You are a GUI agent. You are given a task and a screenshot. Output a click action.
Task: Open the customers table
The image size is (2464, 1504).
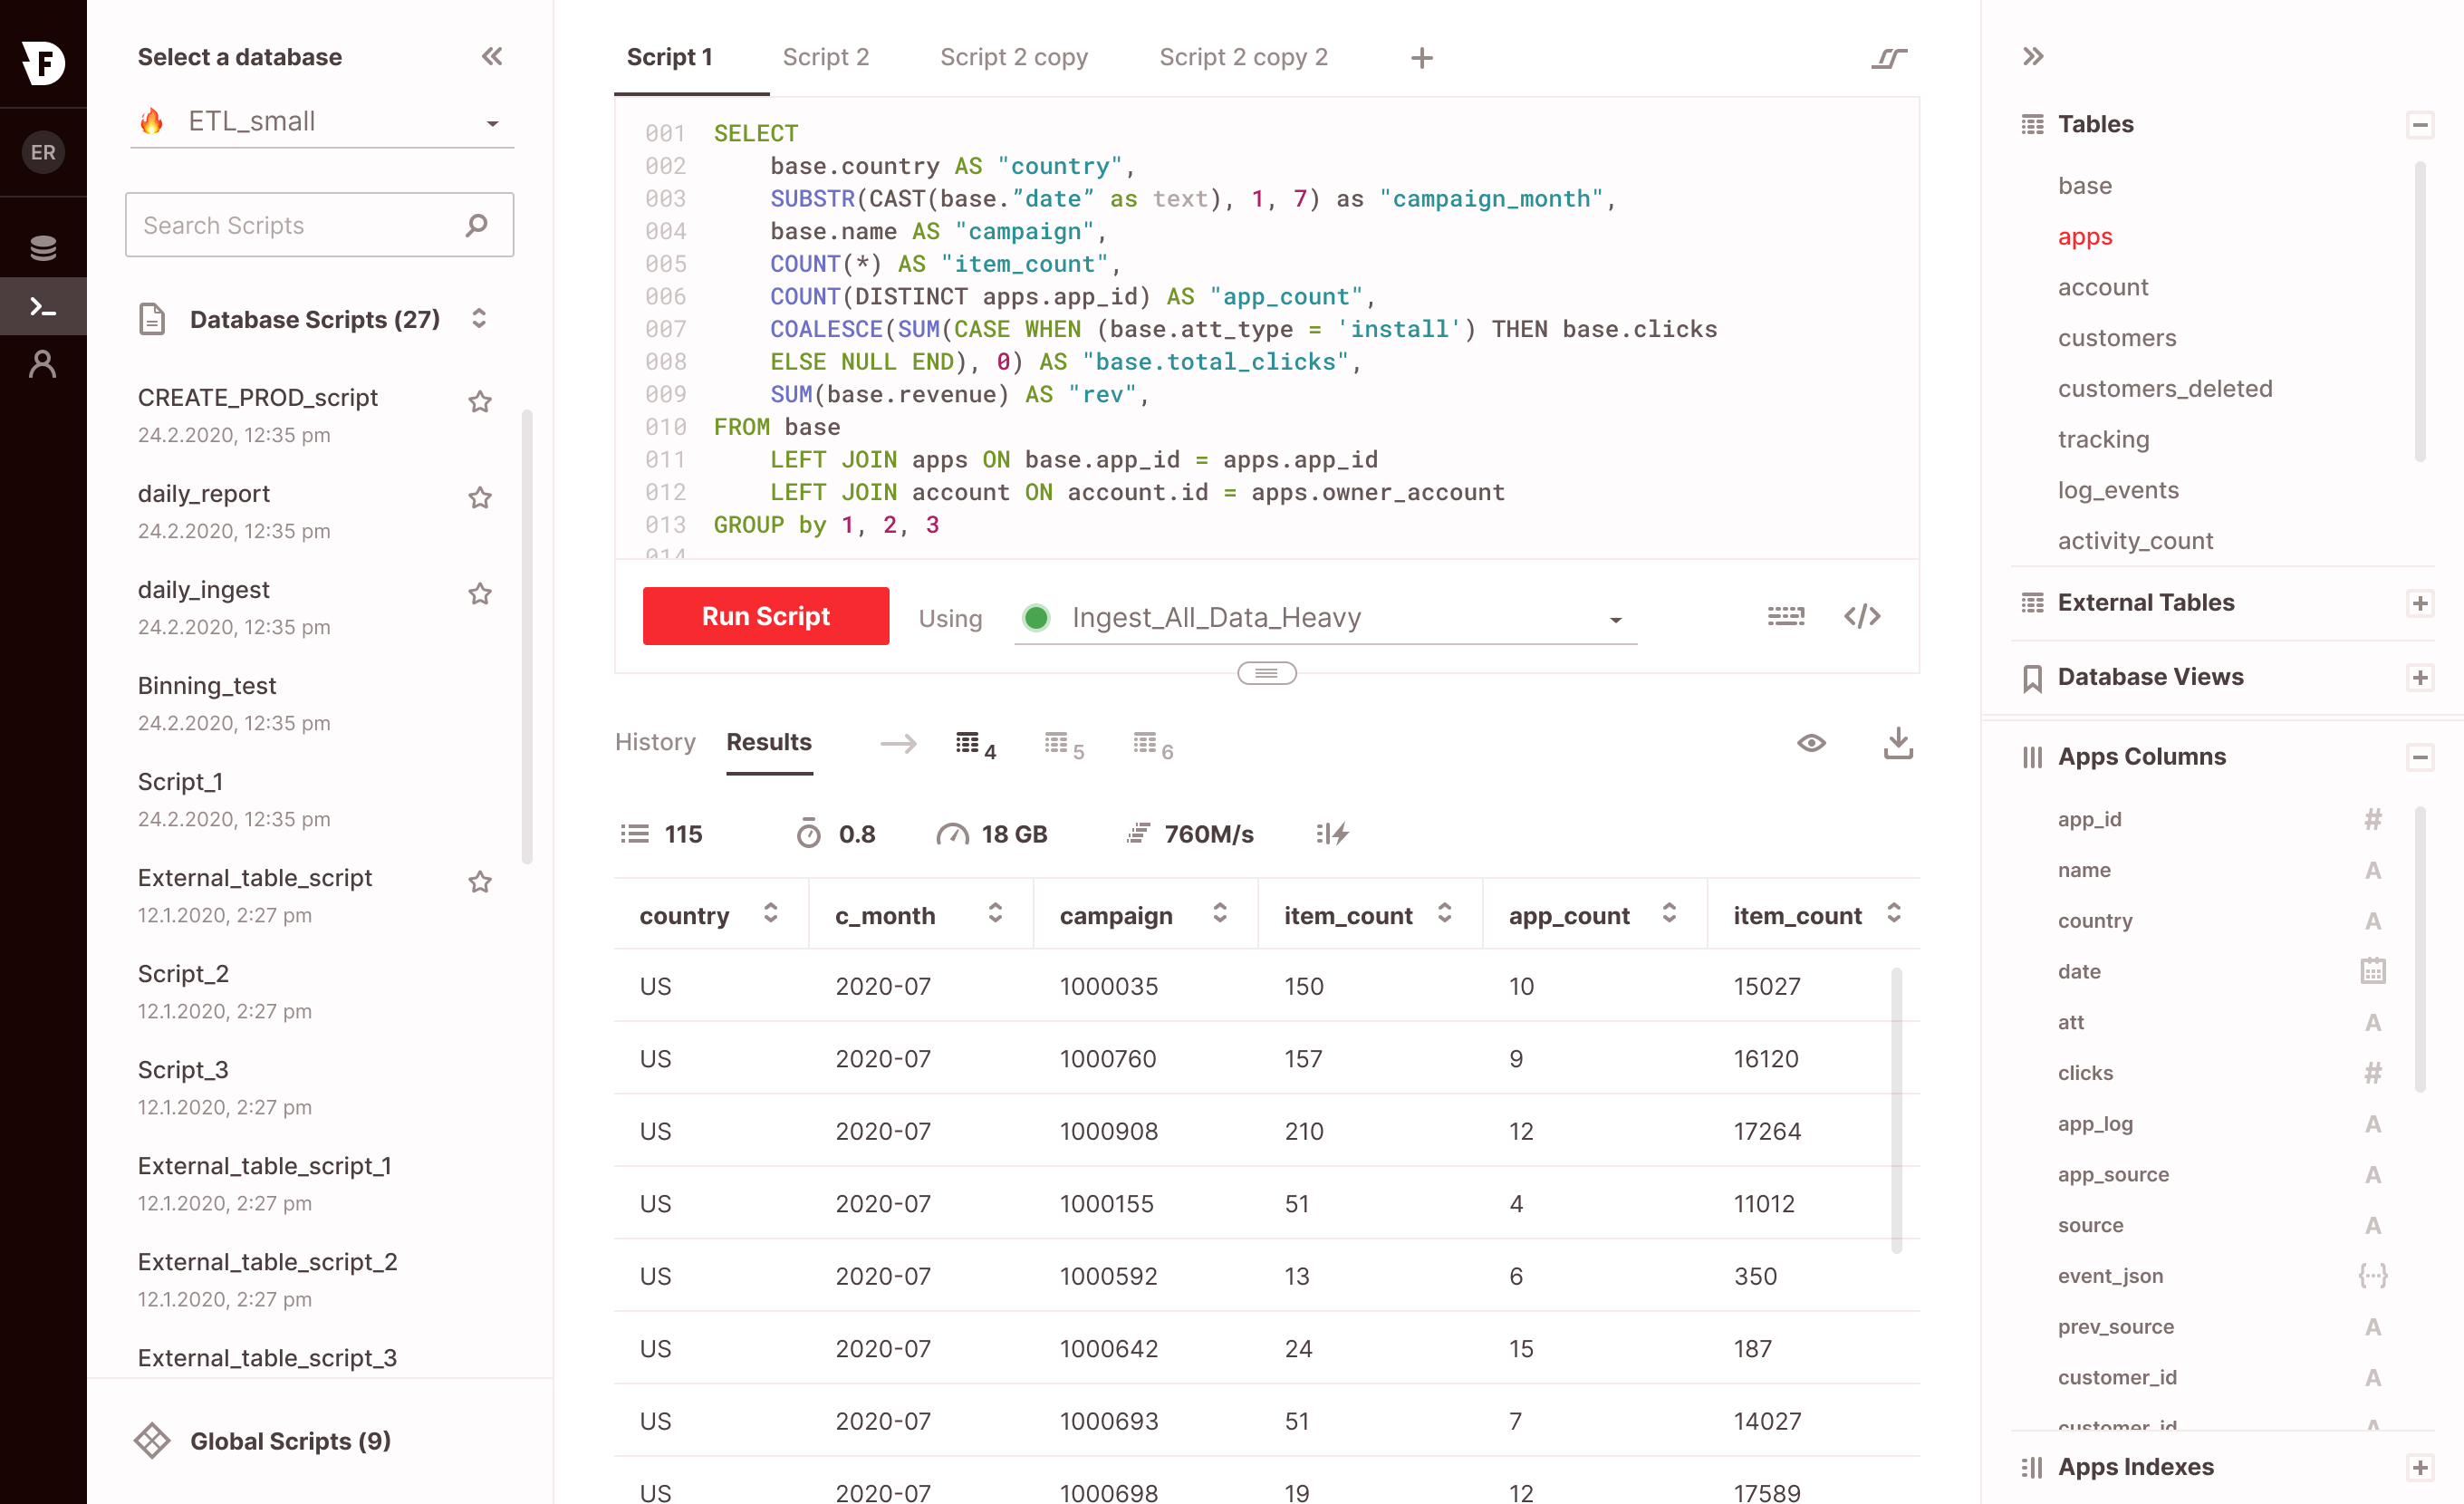click(x=2116, y=338)
